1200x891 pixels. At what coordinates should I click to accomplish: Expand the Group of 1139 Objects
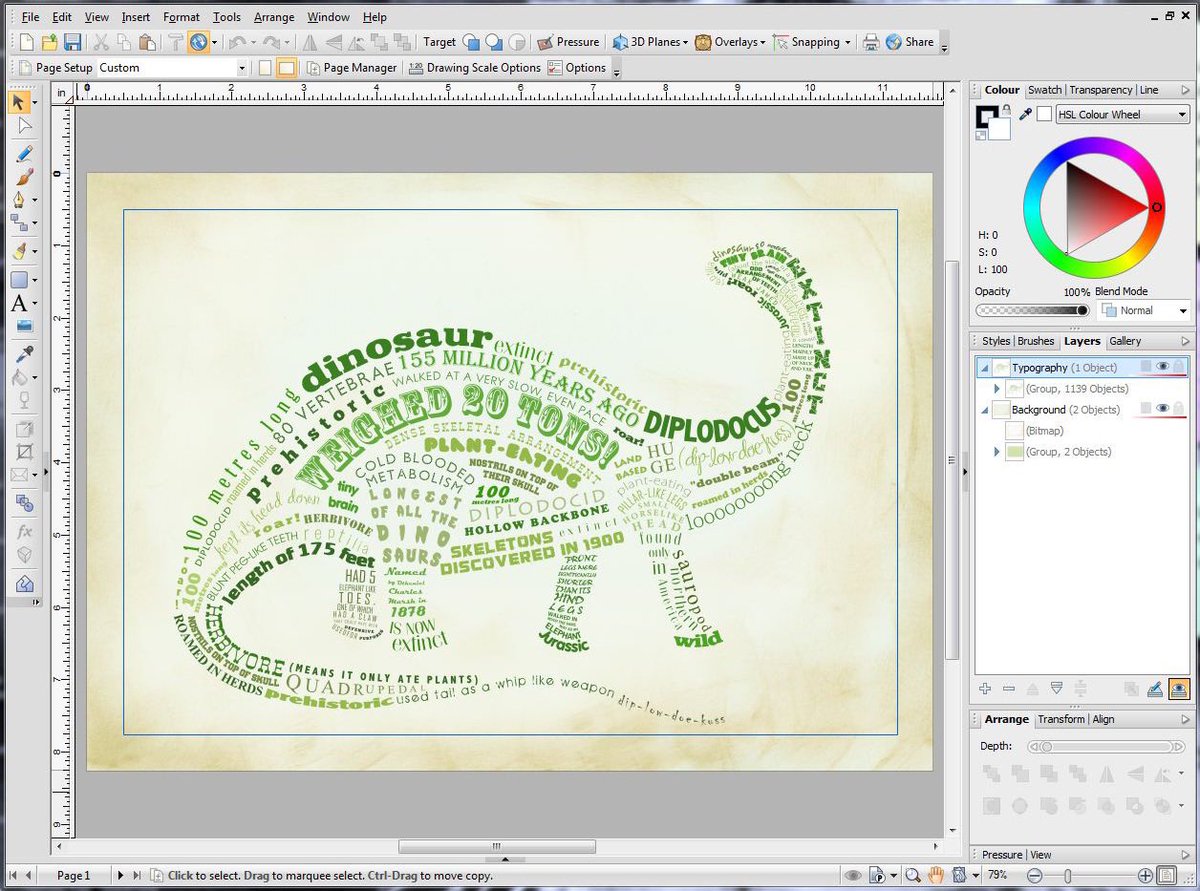pos(997,389)
